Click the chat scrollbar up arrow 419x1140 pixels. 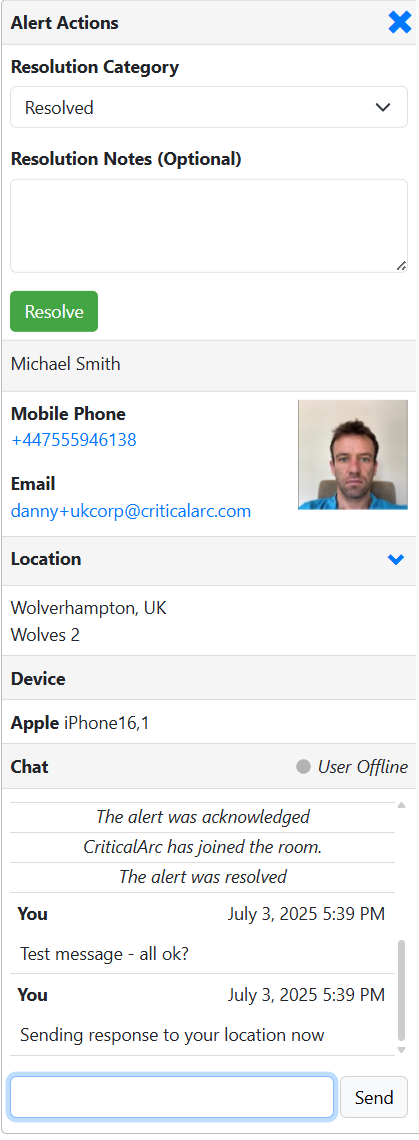coord(402,805)
